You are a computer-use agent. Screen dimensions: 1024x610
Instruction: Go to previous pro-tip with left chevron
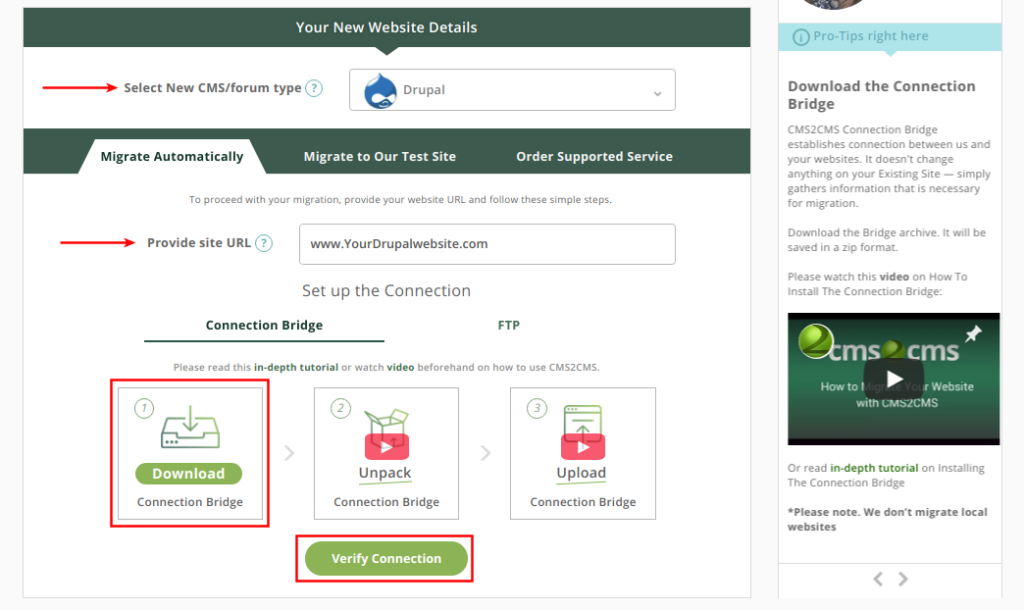point(878,579)
